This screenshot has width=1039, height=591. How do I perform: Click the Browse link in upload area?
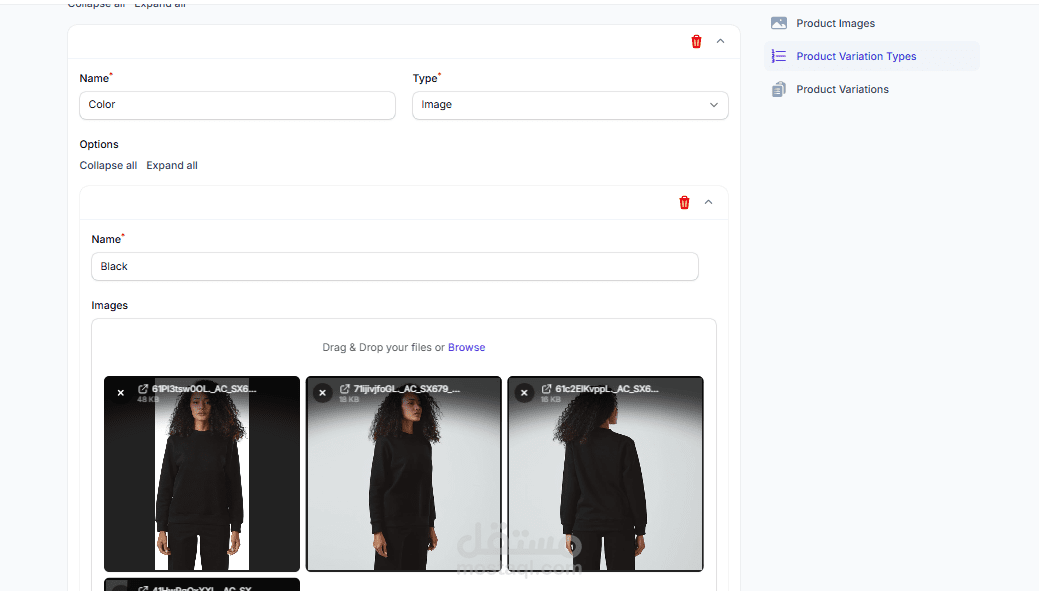point(466,347)
